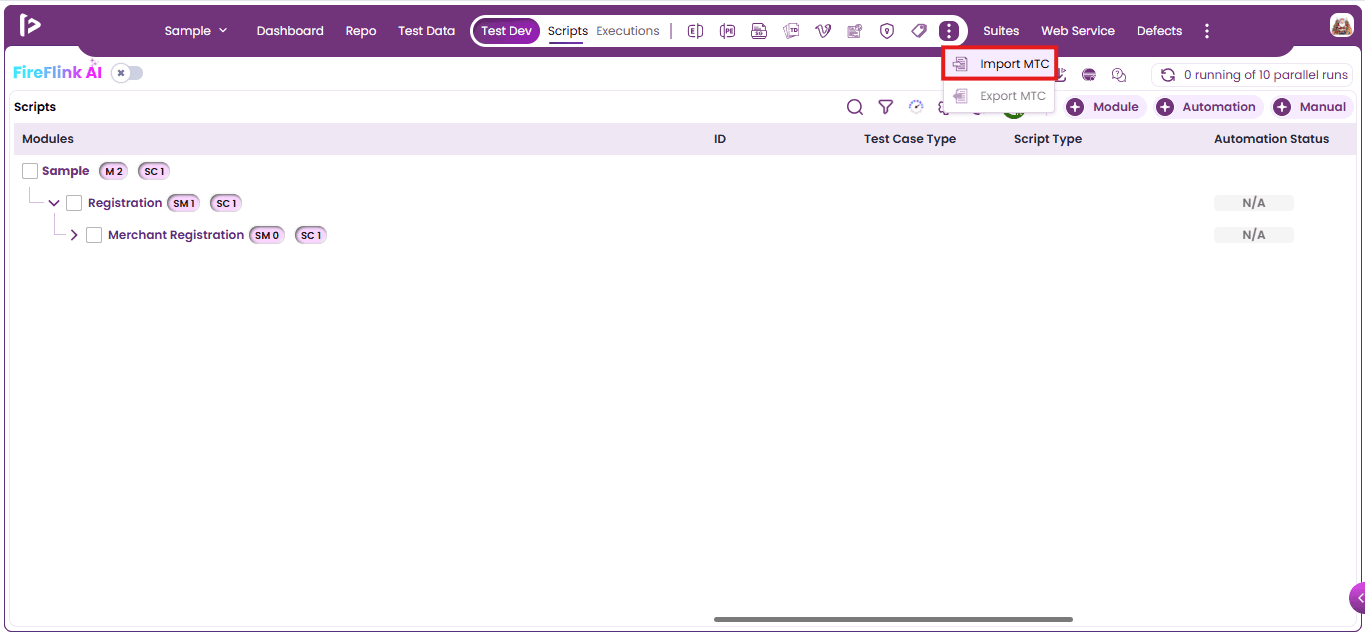
Task: Check the Merchant Registration checkbox
Action: click(94, 235)
